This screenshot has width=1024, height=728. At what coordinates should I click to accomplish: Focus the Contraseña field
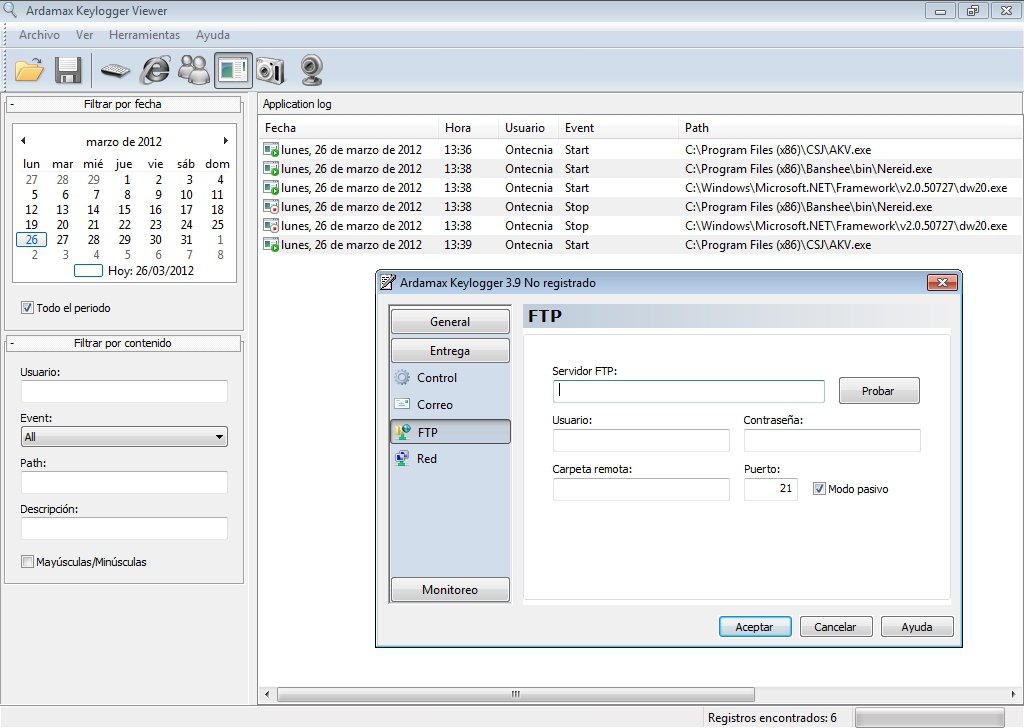832,440
